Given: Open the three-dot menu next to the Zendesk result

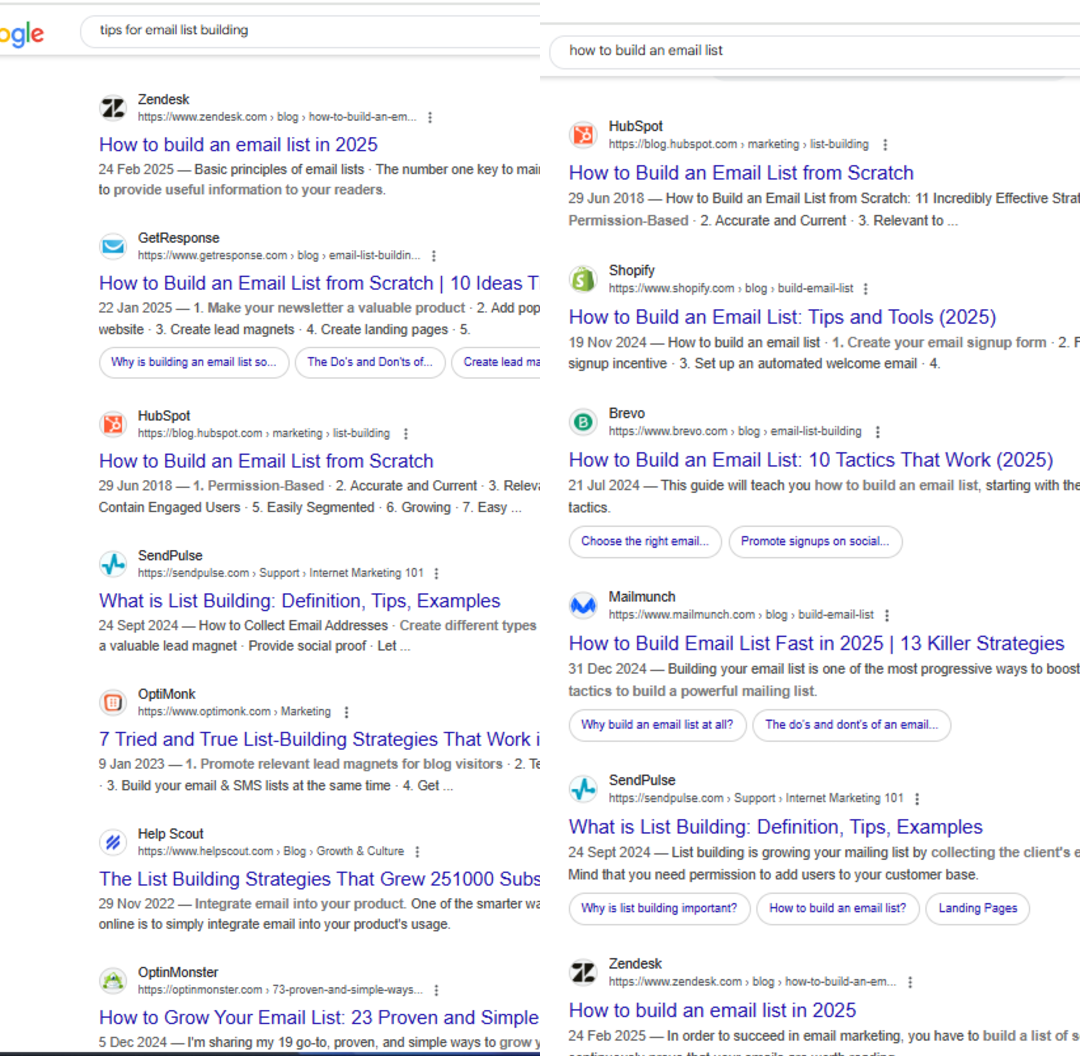Looking at the screenshot, I should [430, 117].
